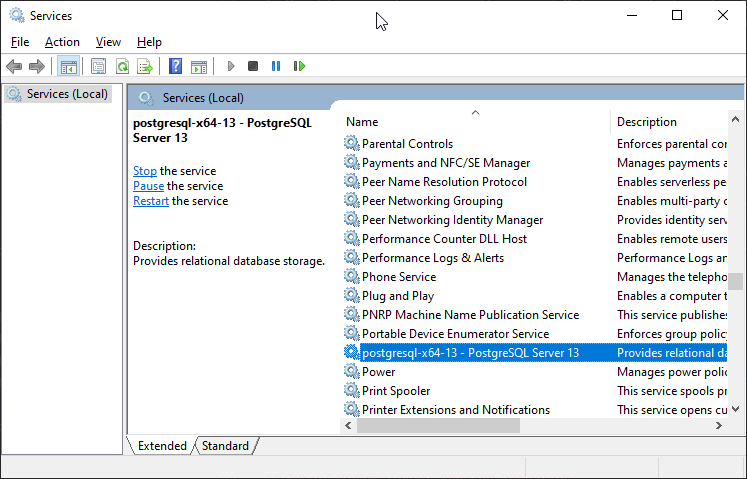Open the File menu
This screenshot has width=747, height=479.
20,42
